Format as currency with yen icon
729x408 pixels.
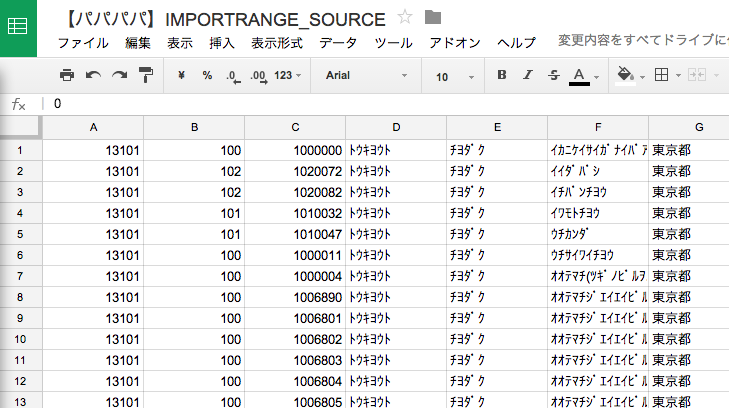point(181,75)
